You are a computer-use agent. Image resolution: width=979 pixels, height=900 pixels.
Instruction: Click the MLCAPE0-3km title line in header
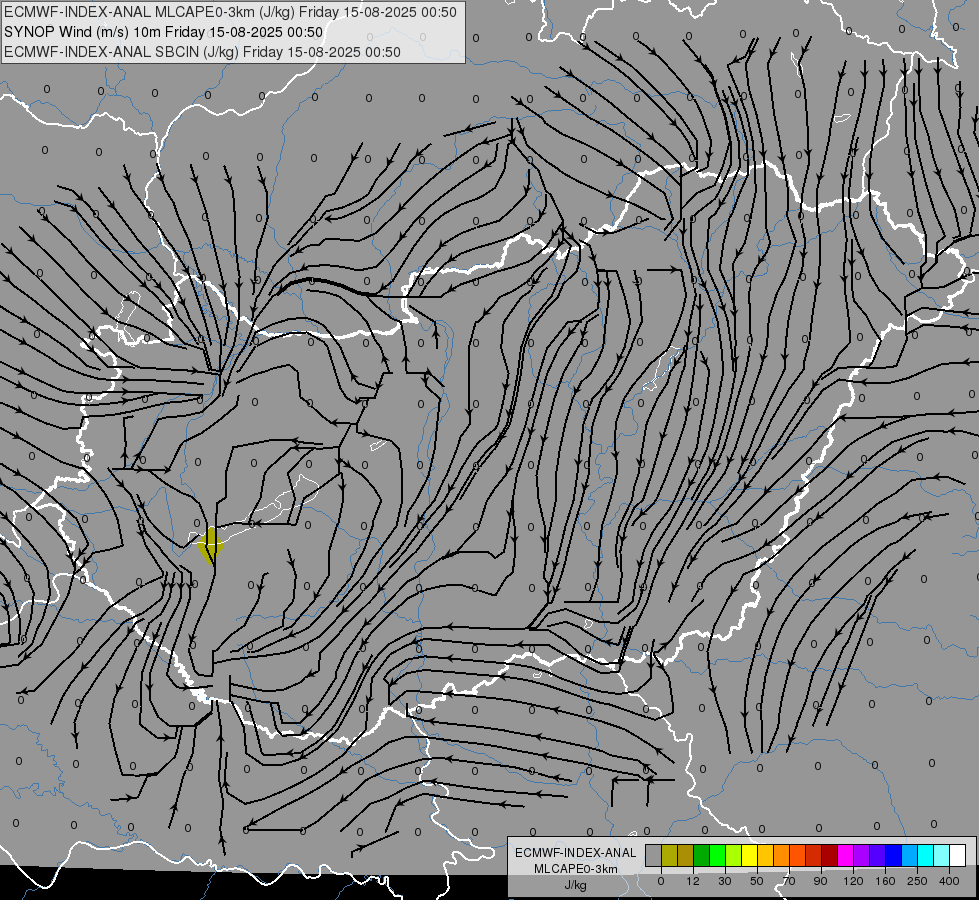click(230, 12)
